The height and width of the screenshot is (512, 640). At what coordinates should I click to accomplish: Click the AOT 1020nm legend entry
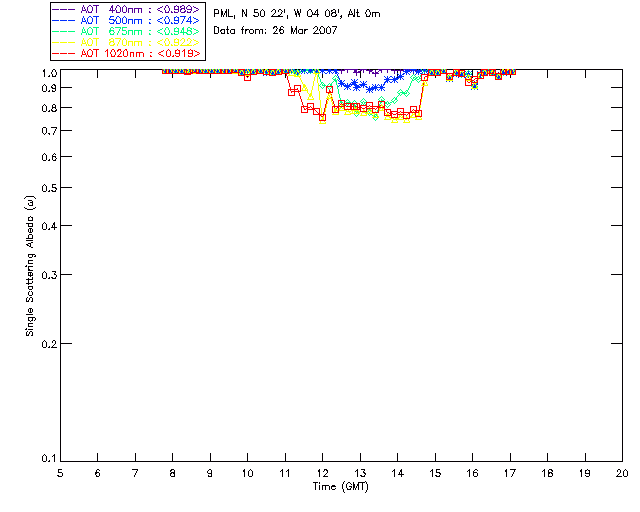point(126,53)
